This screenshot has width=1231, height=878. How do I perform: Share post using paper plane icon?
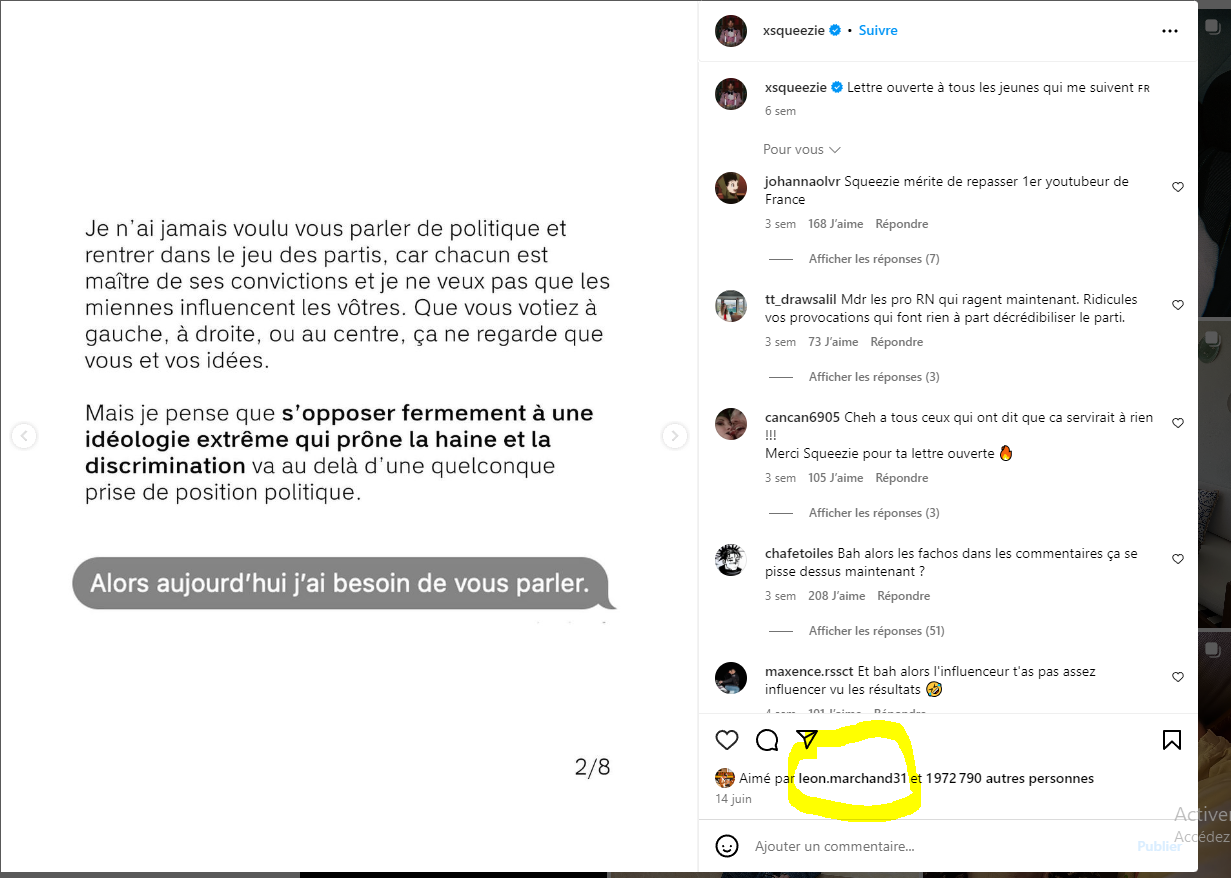click(807, 740)
